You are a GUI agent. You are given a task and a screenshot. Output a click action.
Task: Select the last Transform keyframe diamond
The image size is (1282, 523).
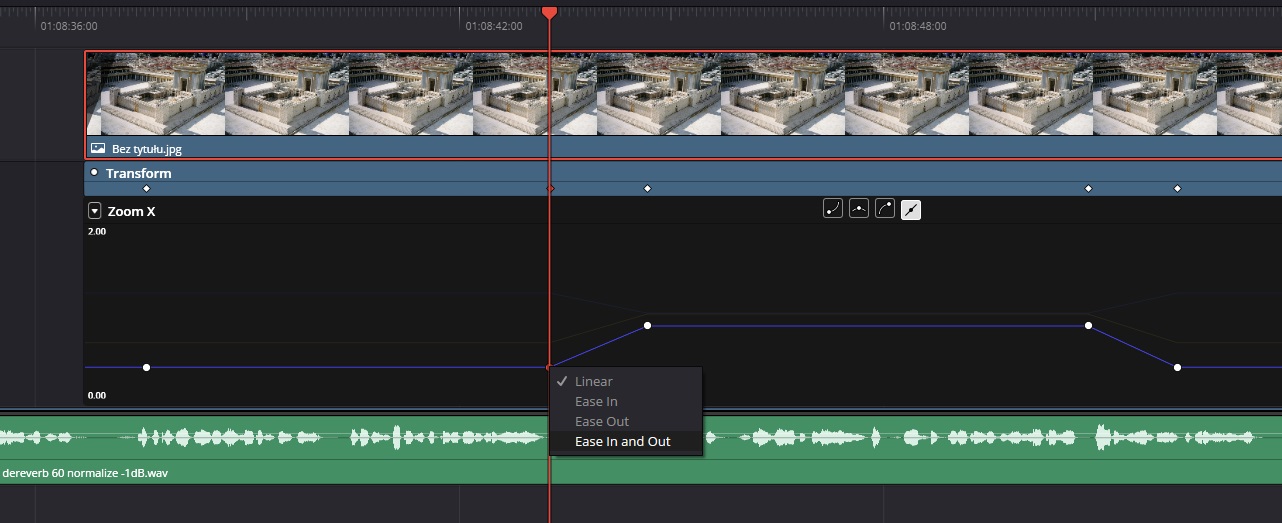click(1177, 188)
